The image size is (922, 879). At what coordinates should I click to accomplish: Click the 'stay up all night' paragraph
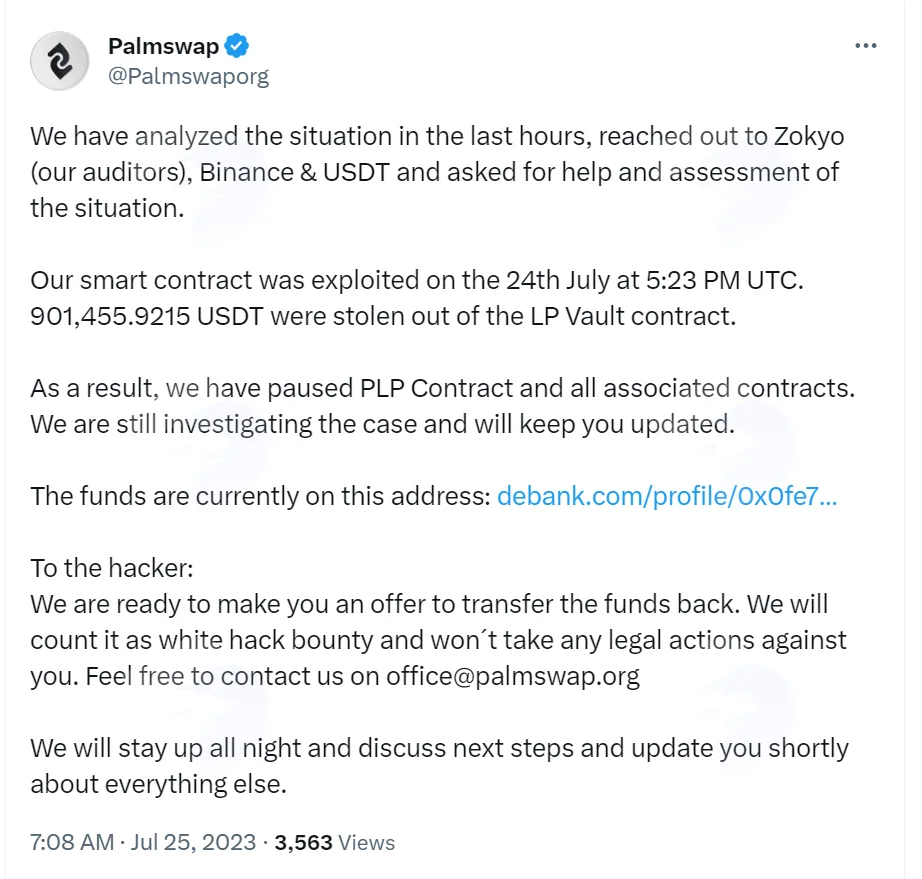[439, 766]
